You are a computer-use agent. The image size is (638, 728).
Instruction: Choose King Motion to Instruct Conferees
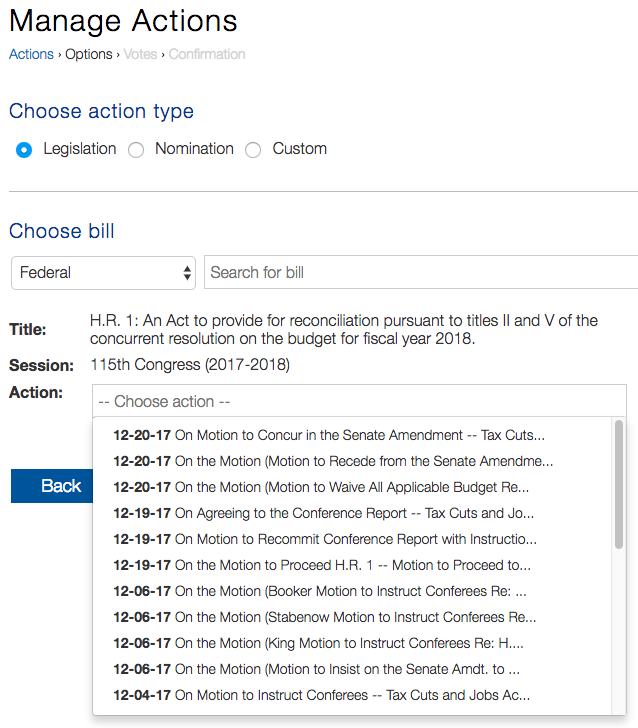click(x=318, y=643)
